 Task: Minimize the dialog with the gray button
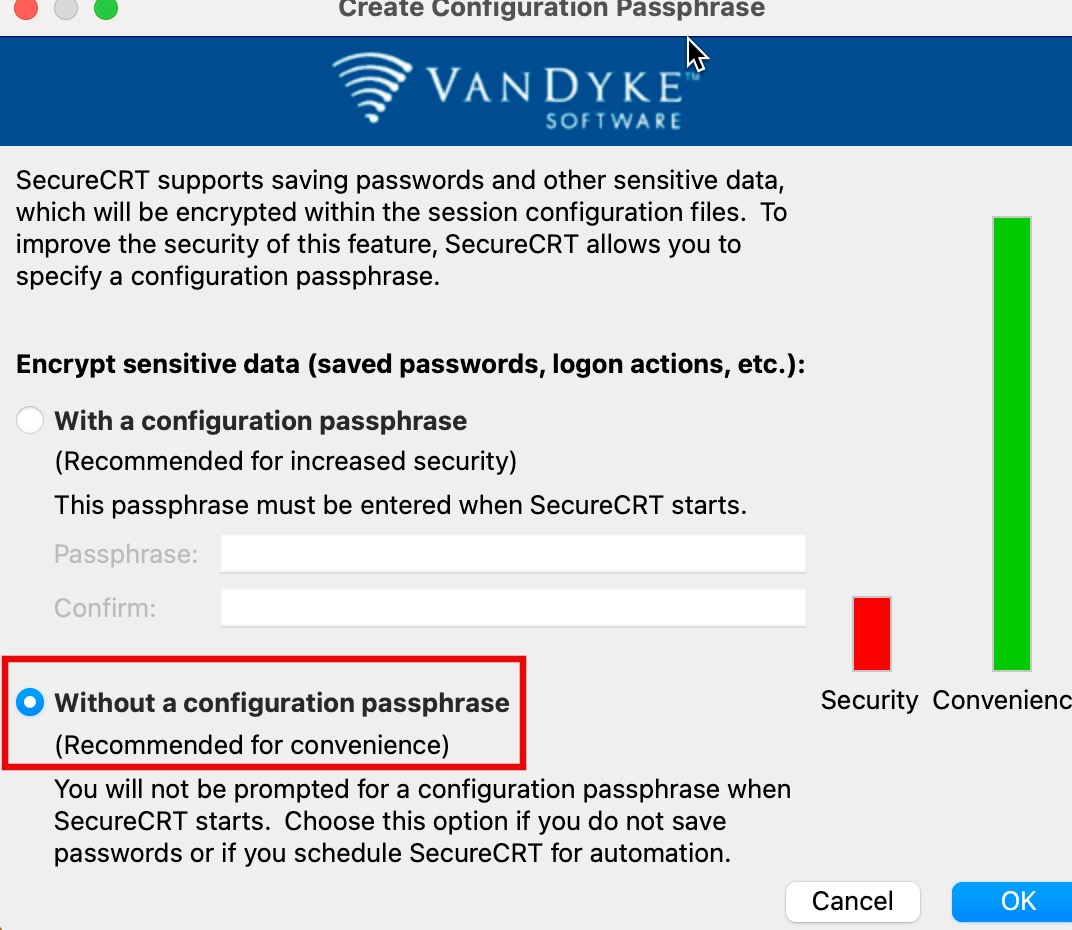[66, 9]
